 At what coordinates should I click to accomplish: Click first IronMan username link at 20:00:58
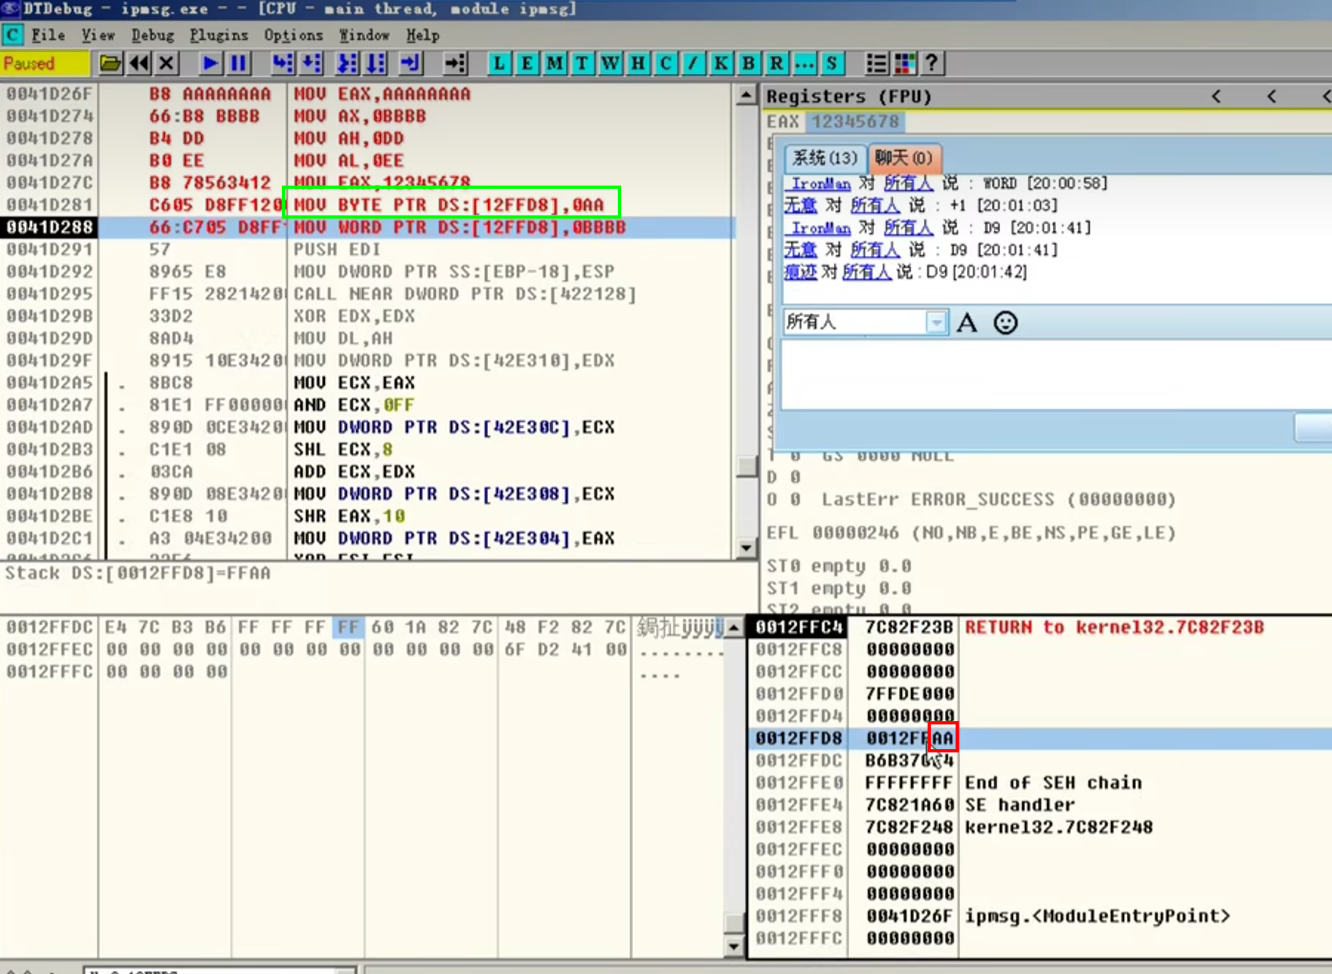[x=821, y=184]
